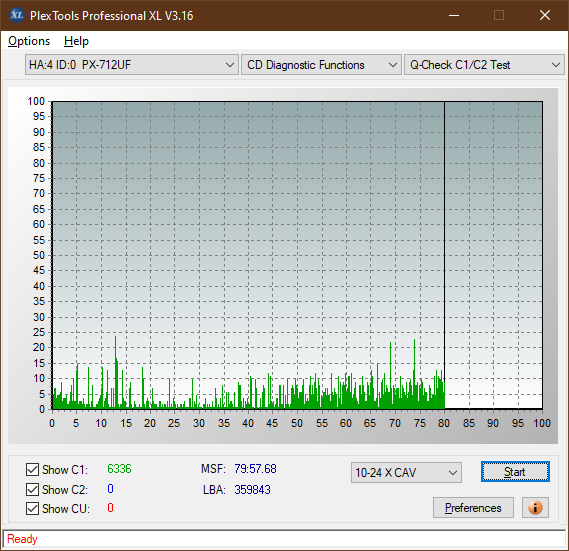
Task: Click the orange info icon button
Action: pyautogui.click(x=535, y=507)
